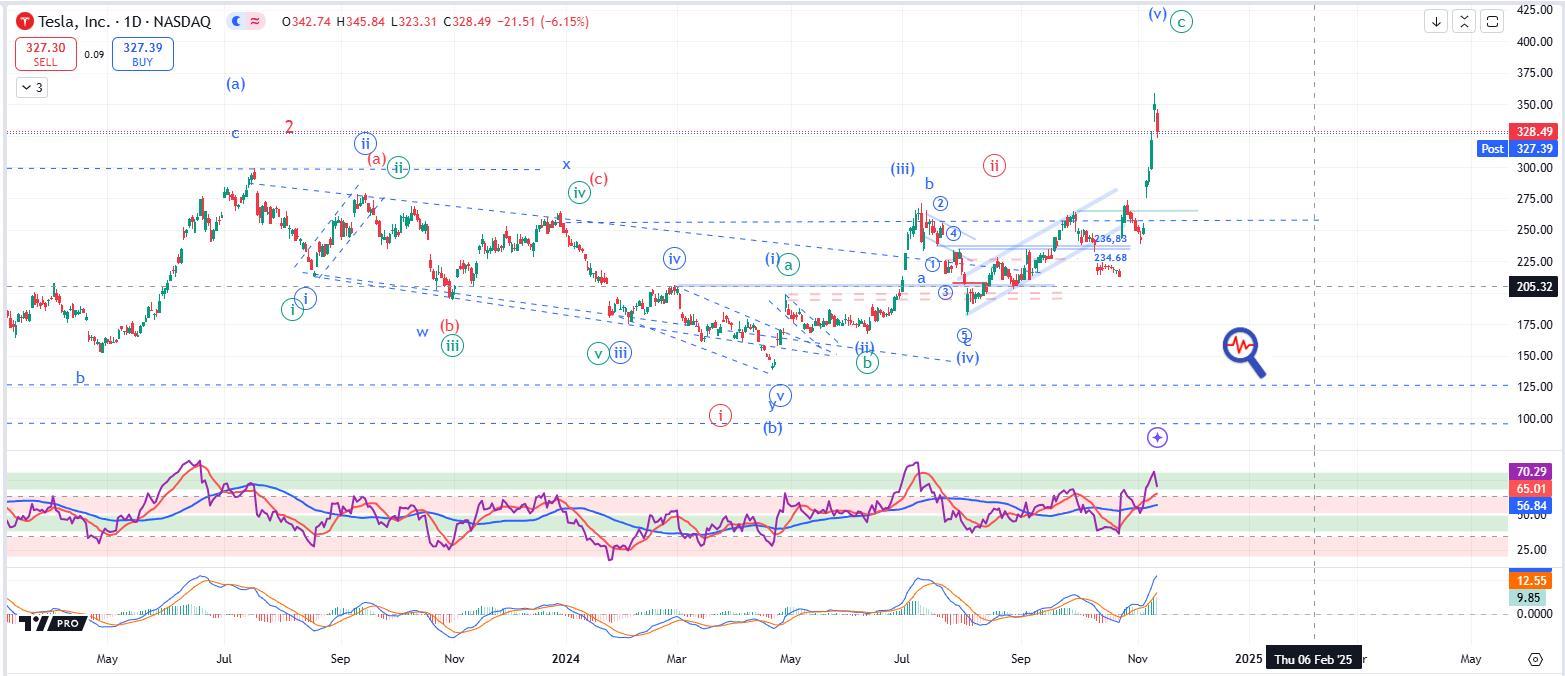Select the green circled b wave label
This screenshot has height=676, width=1565.
click(x=867, y=363)
